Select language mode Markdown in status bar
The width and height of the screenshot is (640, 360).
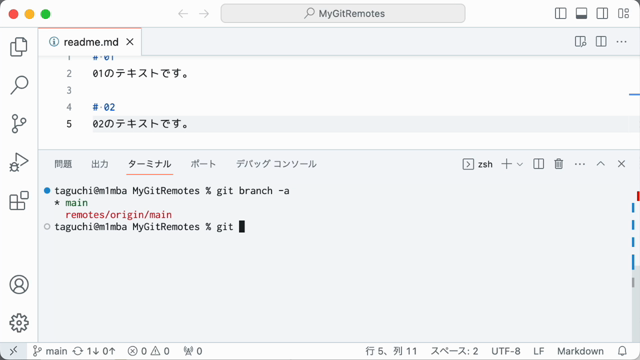580,351
